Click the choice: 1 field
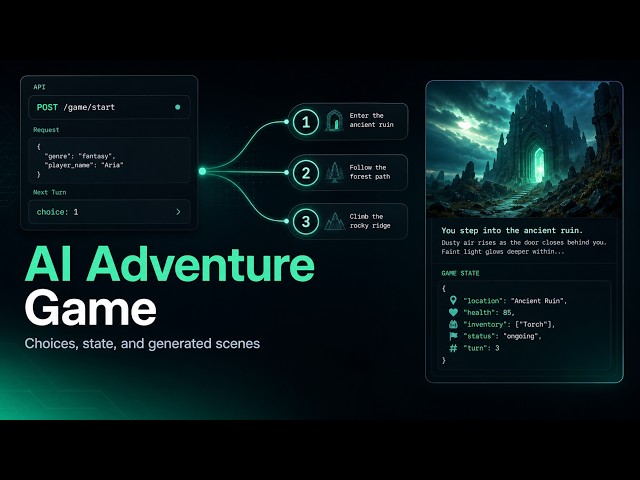 109,212
